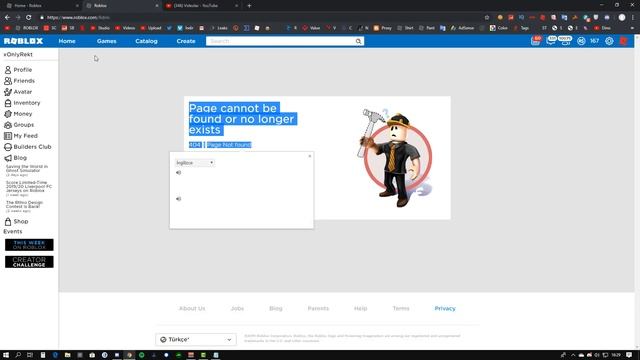Viewport: 640px width, 360px height.
Task: Go back with the browser back arrow
Action: pos(7,18)
